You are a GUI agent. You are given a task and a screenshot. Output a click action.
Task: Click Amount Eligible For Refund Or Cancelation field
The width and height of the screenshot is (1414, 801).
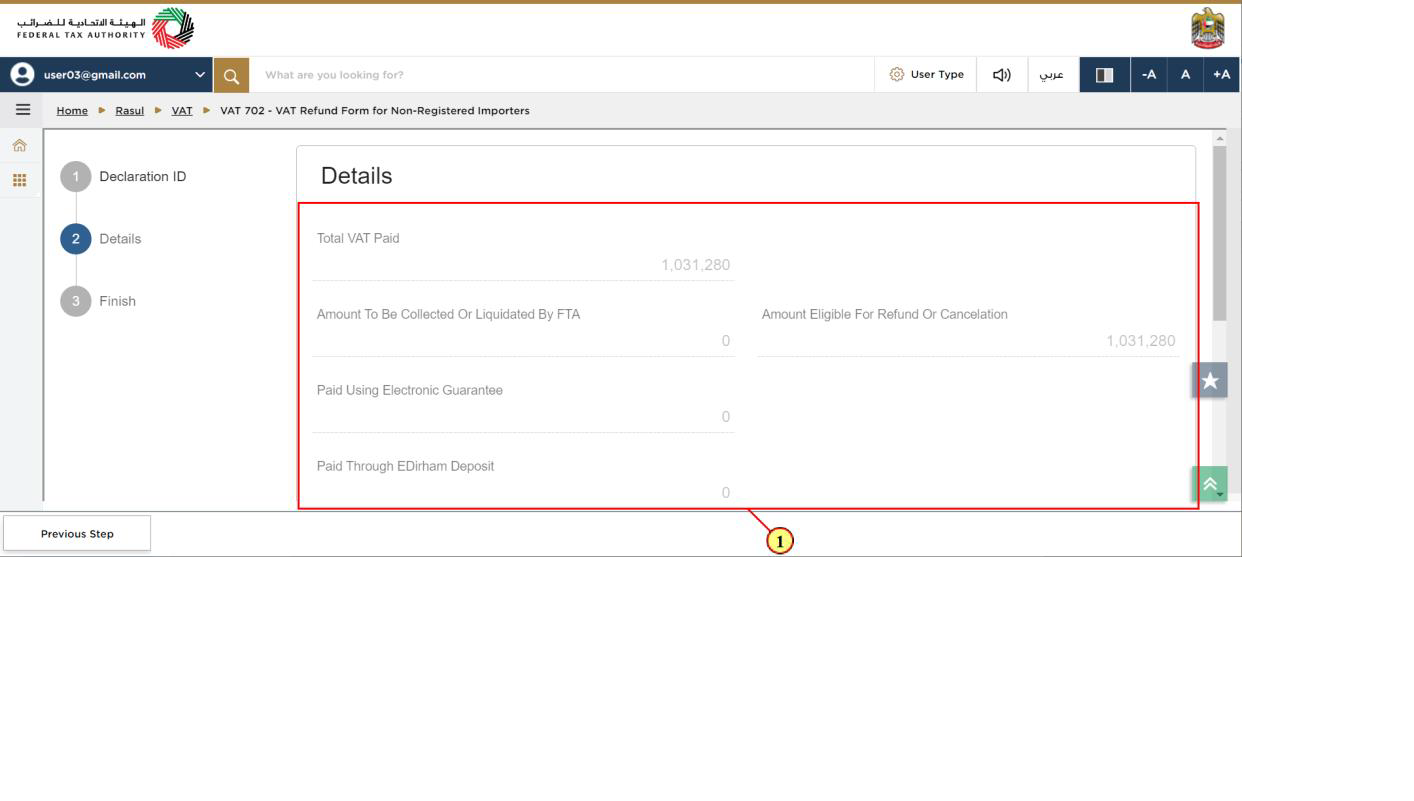pyautogui.click(x=968, y=341)
